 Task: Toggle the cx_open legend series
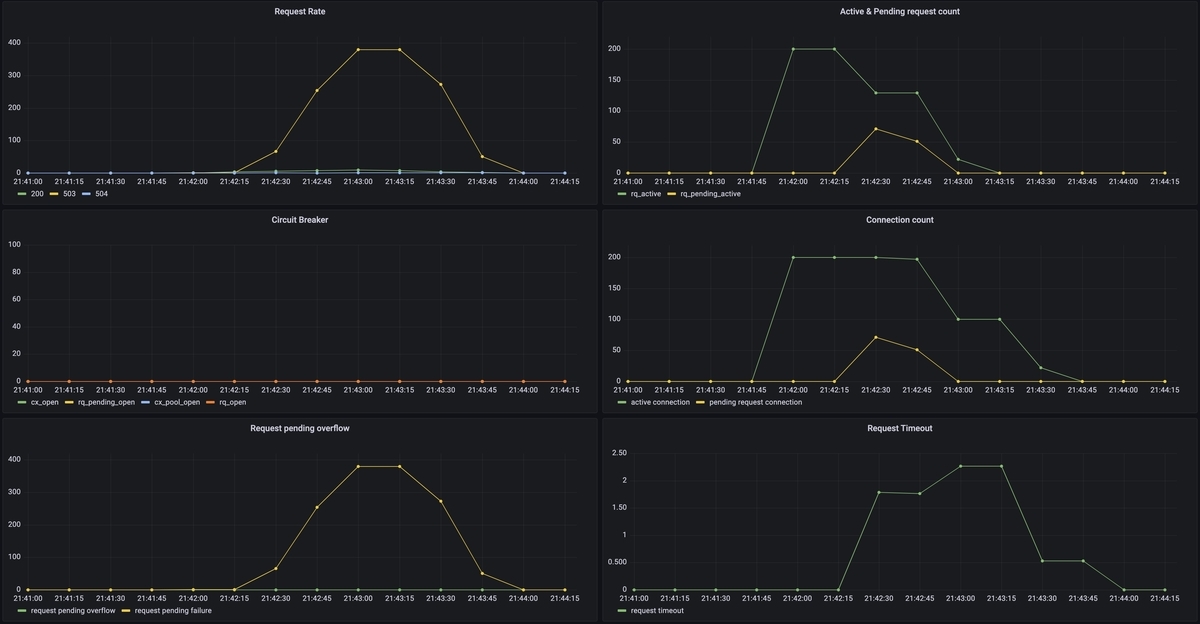(x=37, y=402)
